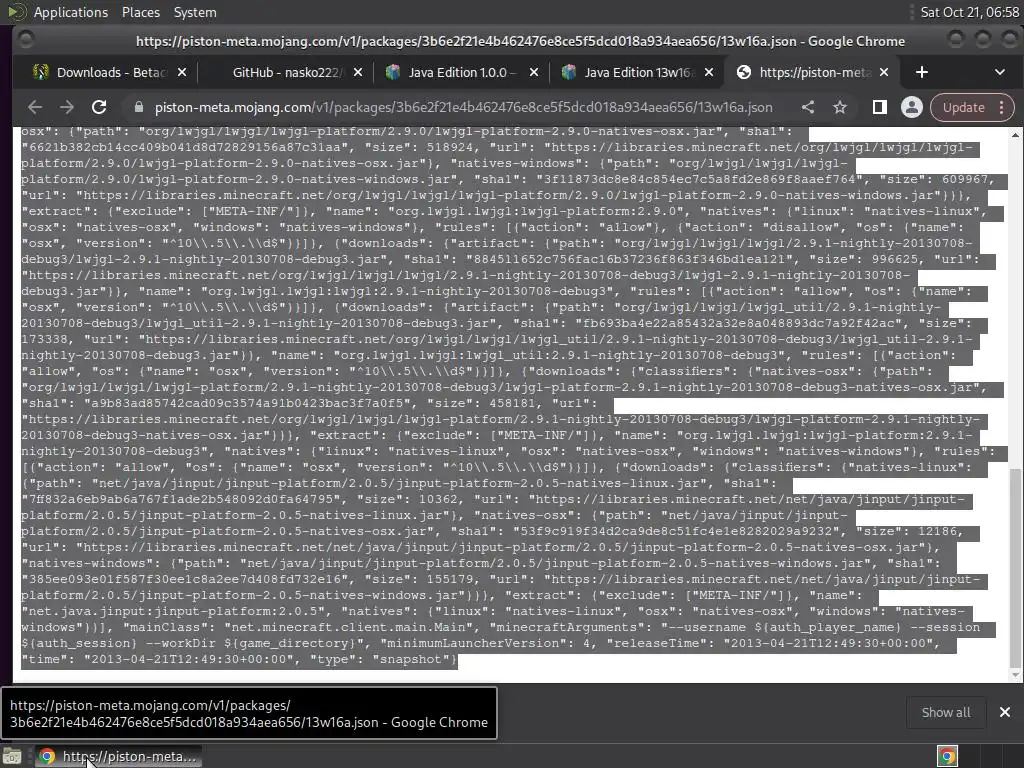Open the Applications menu

[71, 12]
